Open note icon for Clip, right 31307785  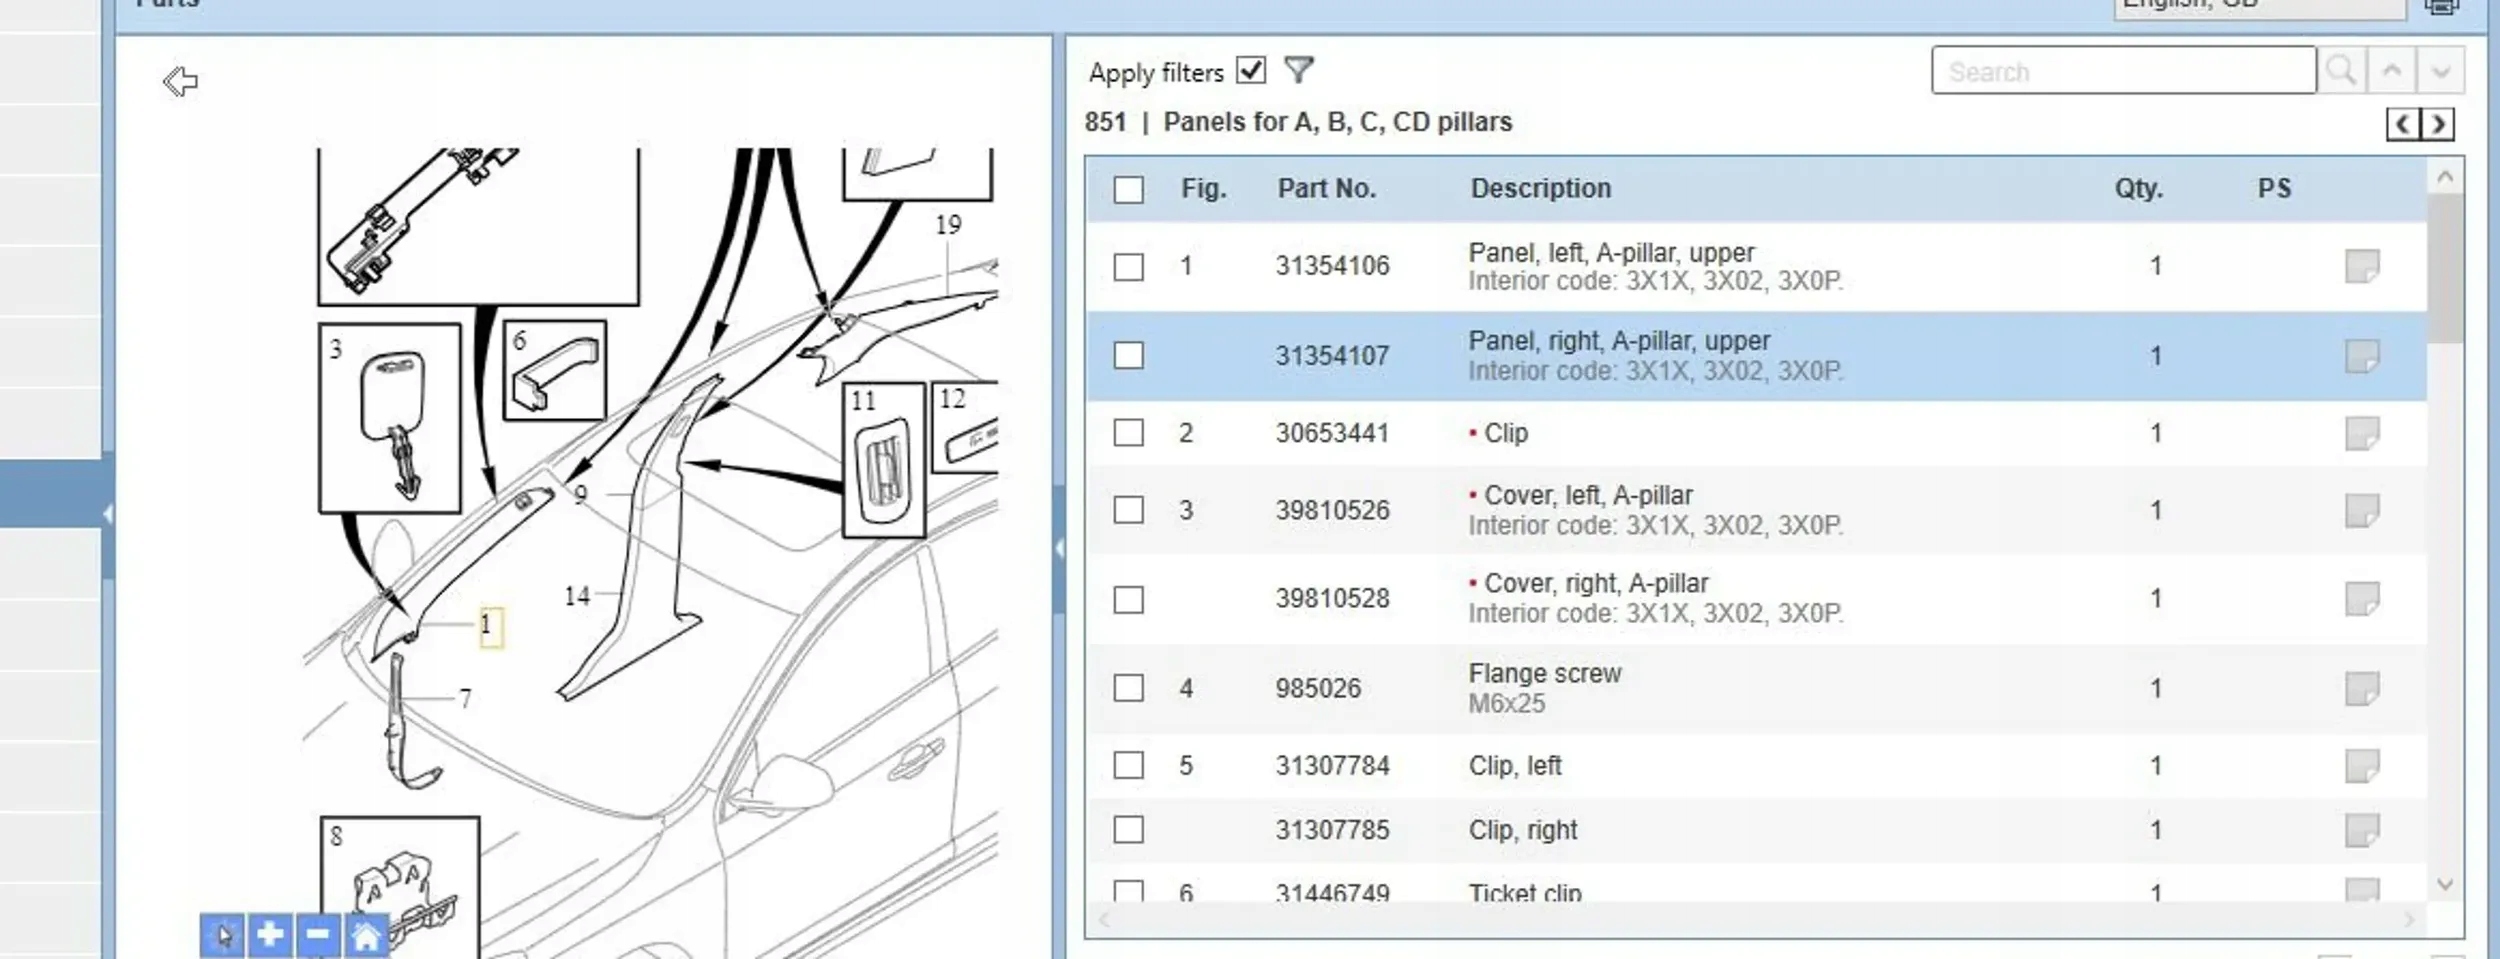coord(2362,830)
